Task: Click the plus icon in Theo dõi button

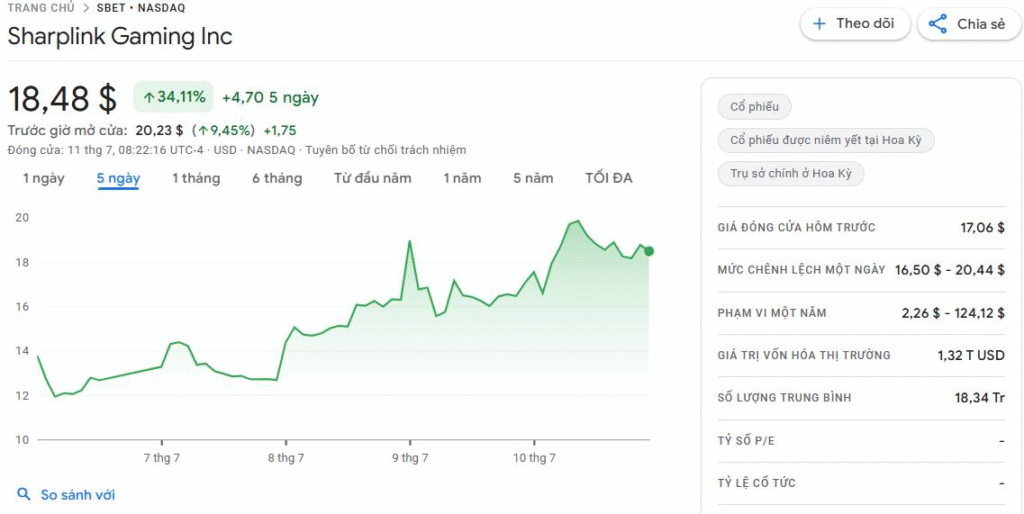Action: pos(819,24)
